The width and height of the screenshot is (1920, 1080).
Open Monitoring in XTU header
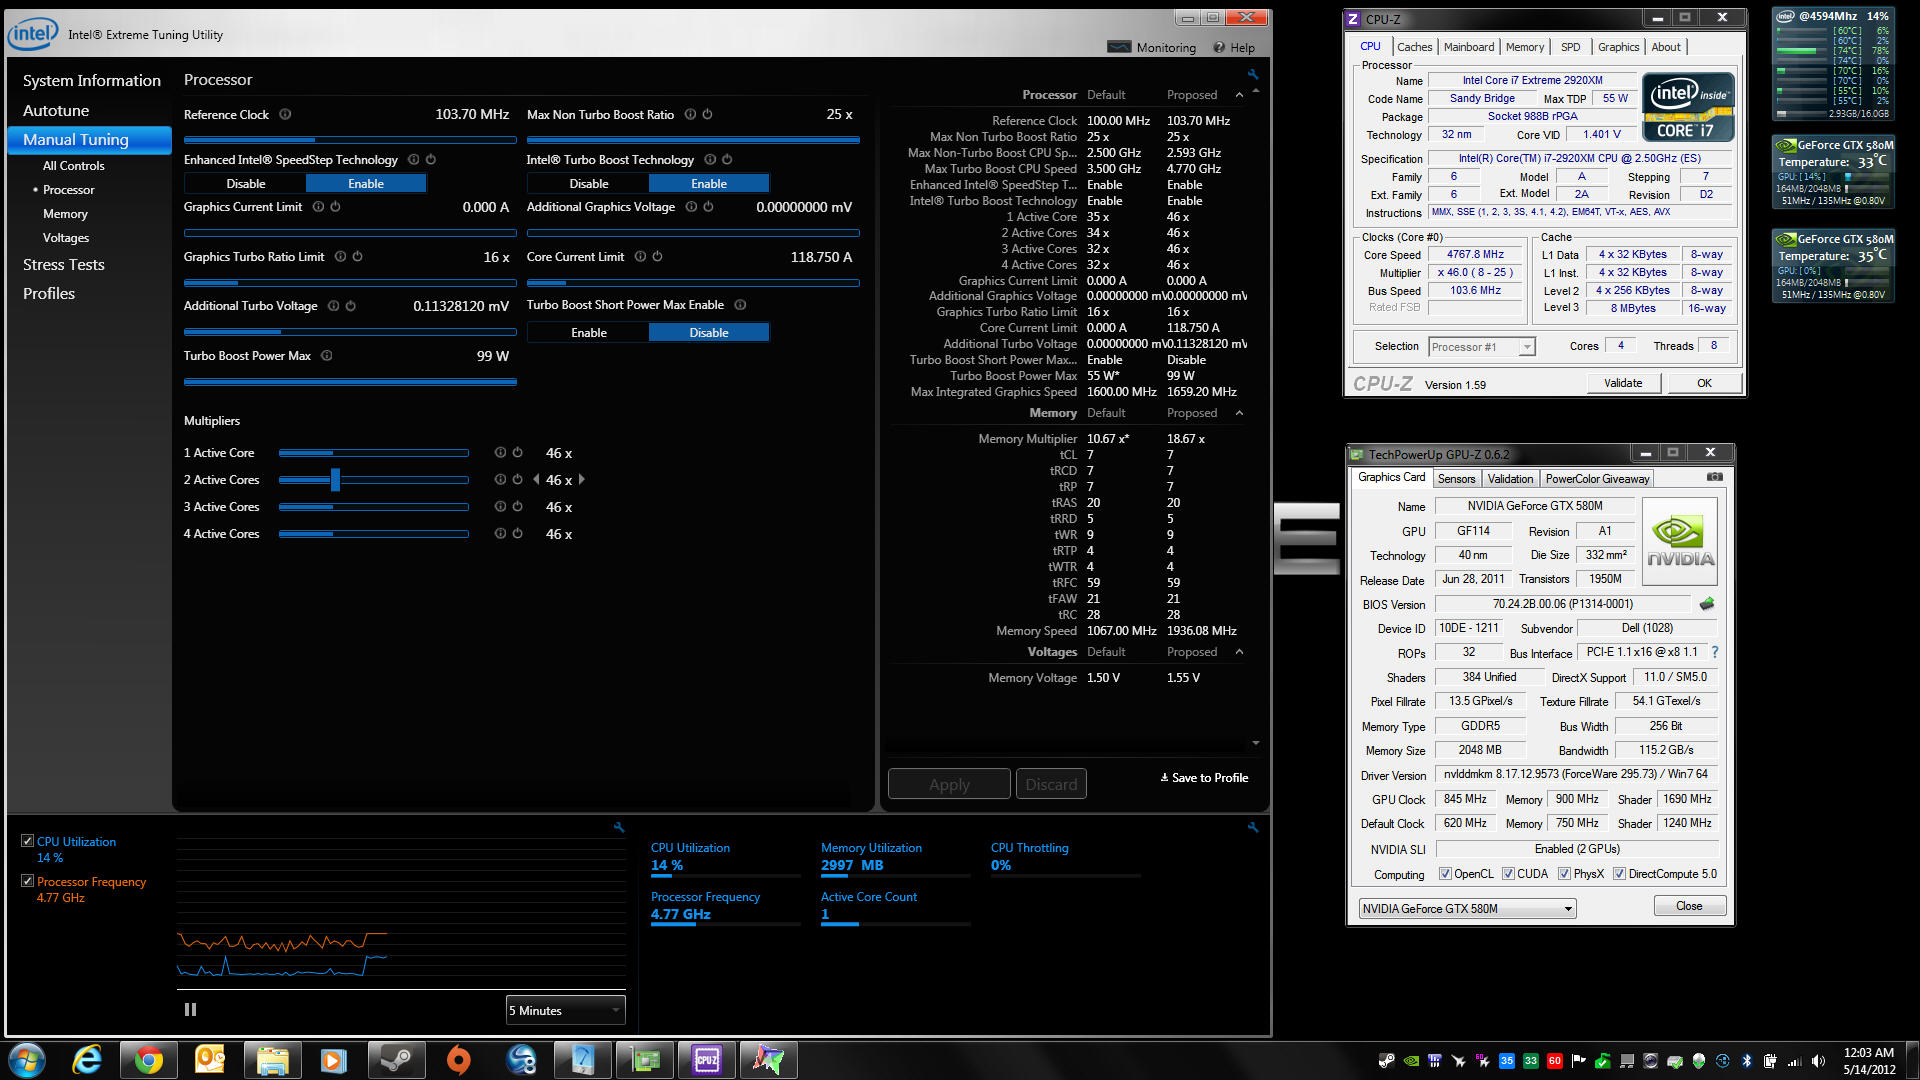[1152, 48]
